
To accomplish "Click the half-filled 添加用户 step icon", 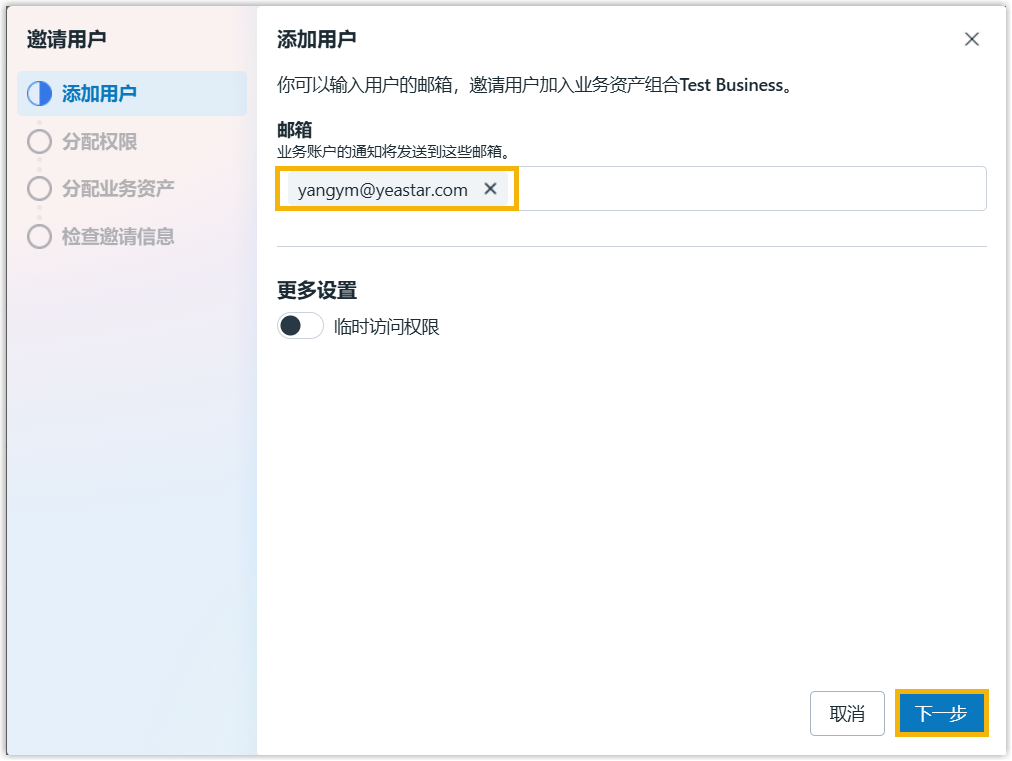I will click(39, 94).
